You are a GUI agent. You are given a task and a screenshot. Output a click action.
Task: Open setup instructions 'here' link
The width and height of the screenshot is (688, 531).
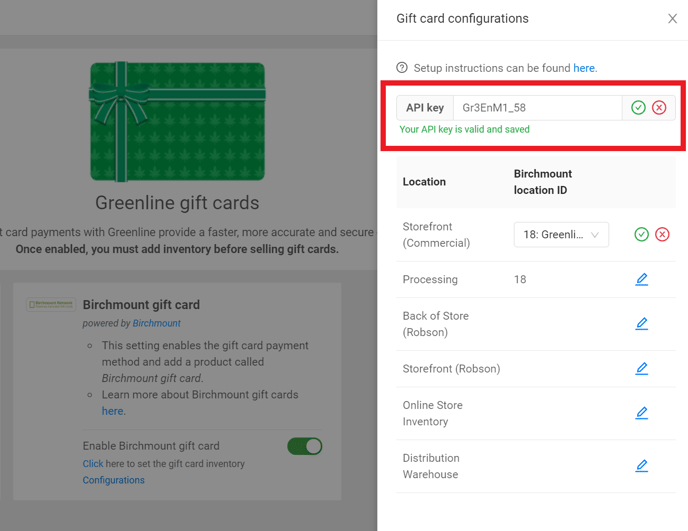pyautogui.click(x=584, y=68)
